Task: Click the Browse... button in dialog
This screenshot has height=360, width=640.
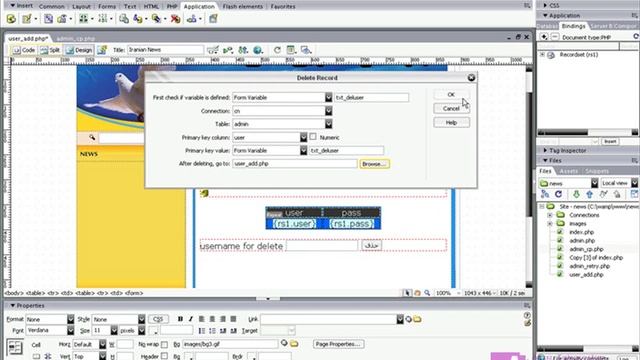Action: click(x=374, y=164)
